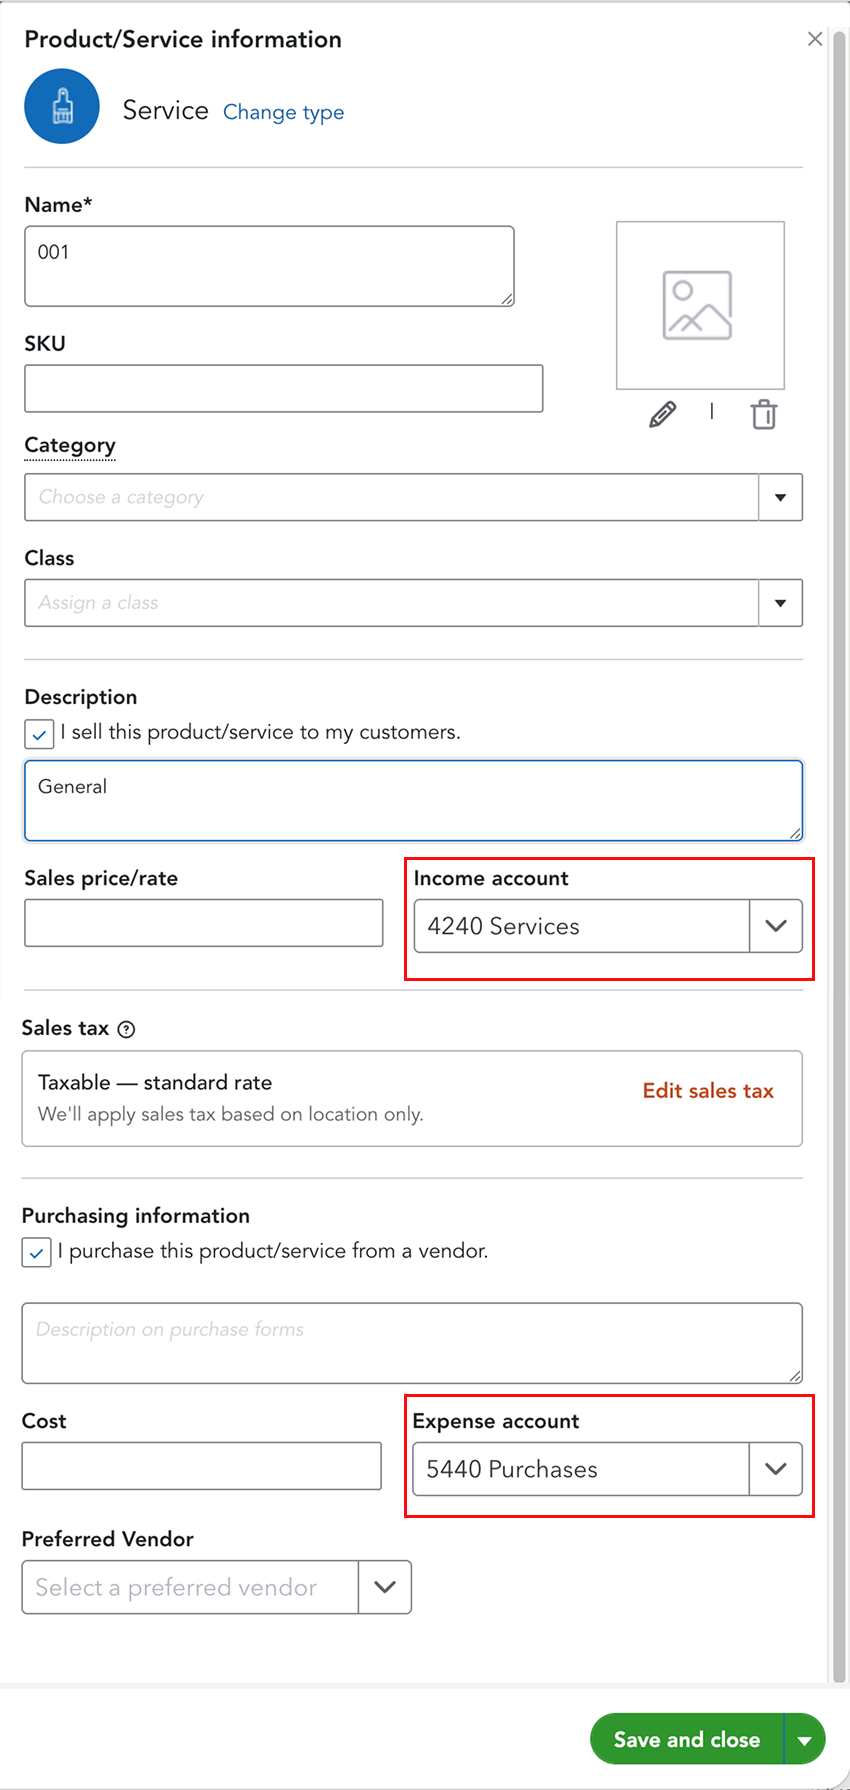The width and height of the screenshot is (850, 1790).
Task: Click the Sales tax help icon
Action: click(x=126, y=1029)
